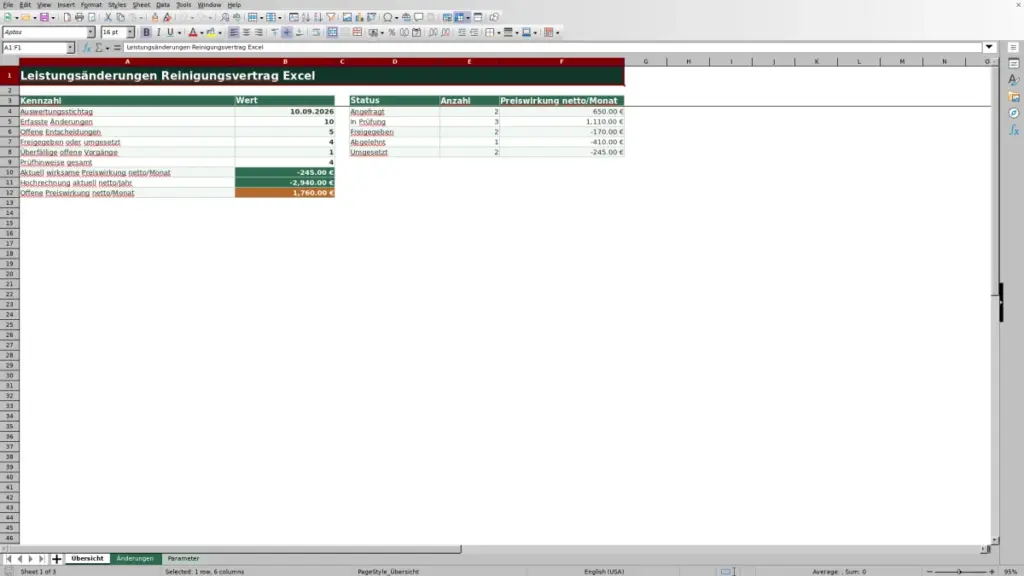Click the column G header
Screen dimensions: 1024x576
(x=646, y=61)
